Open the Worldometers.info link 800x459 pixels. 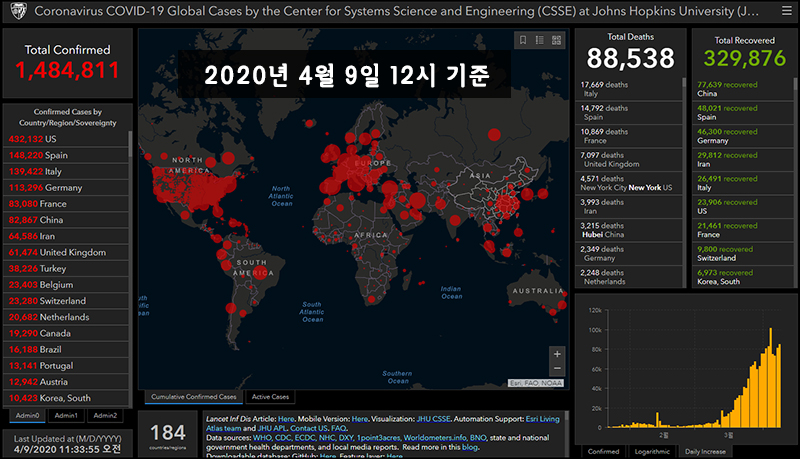(x=435, y=438)
